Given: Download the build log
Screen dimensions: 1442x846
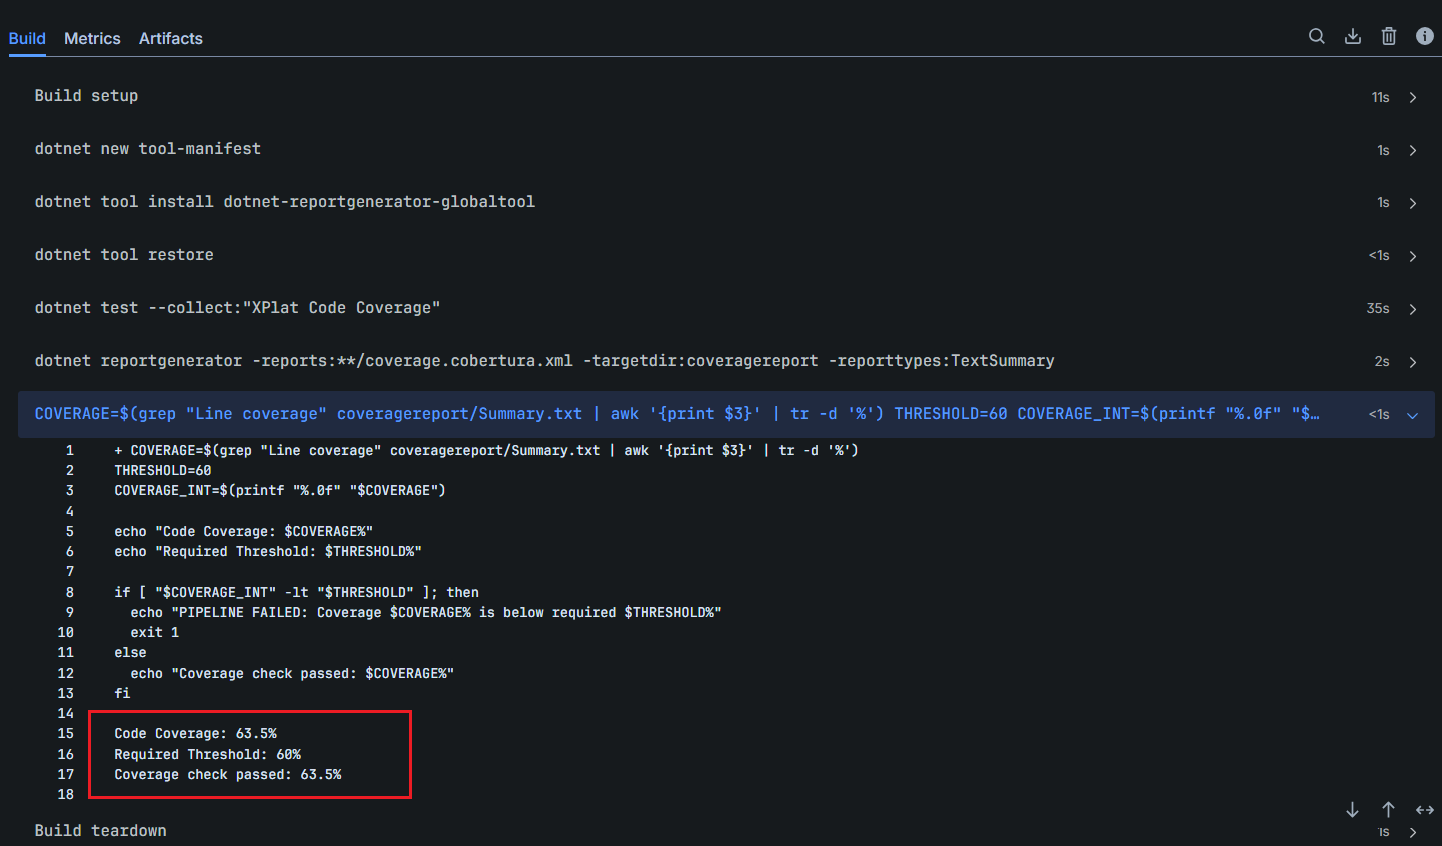Looking at the screenshot, I should 1353,35.
